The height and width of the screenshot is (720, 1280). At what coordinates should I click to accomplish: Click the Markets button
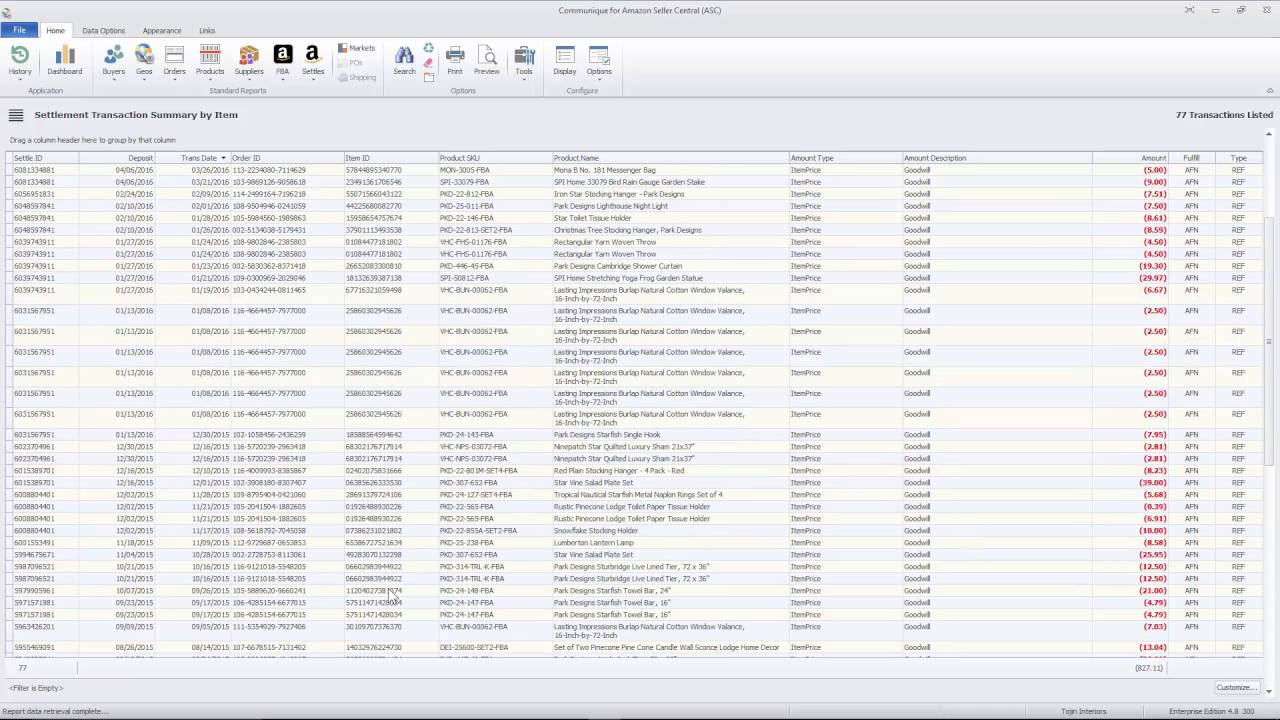point(356,48)
